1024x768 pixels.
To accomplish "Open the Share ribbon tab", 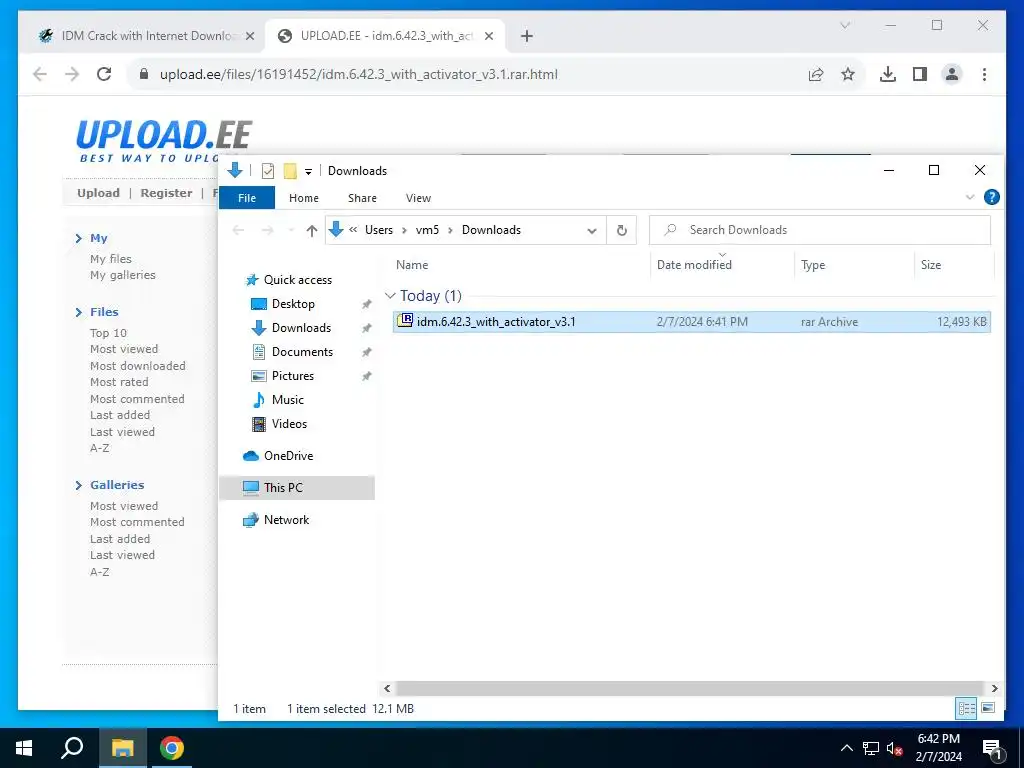I will [362, 198].
